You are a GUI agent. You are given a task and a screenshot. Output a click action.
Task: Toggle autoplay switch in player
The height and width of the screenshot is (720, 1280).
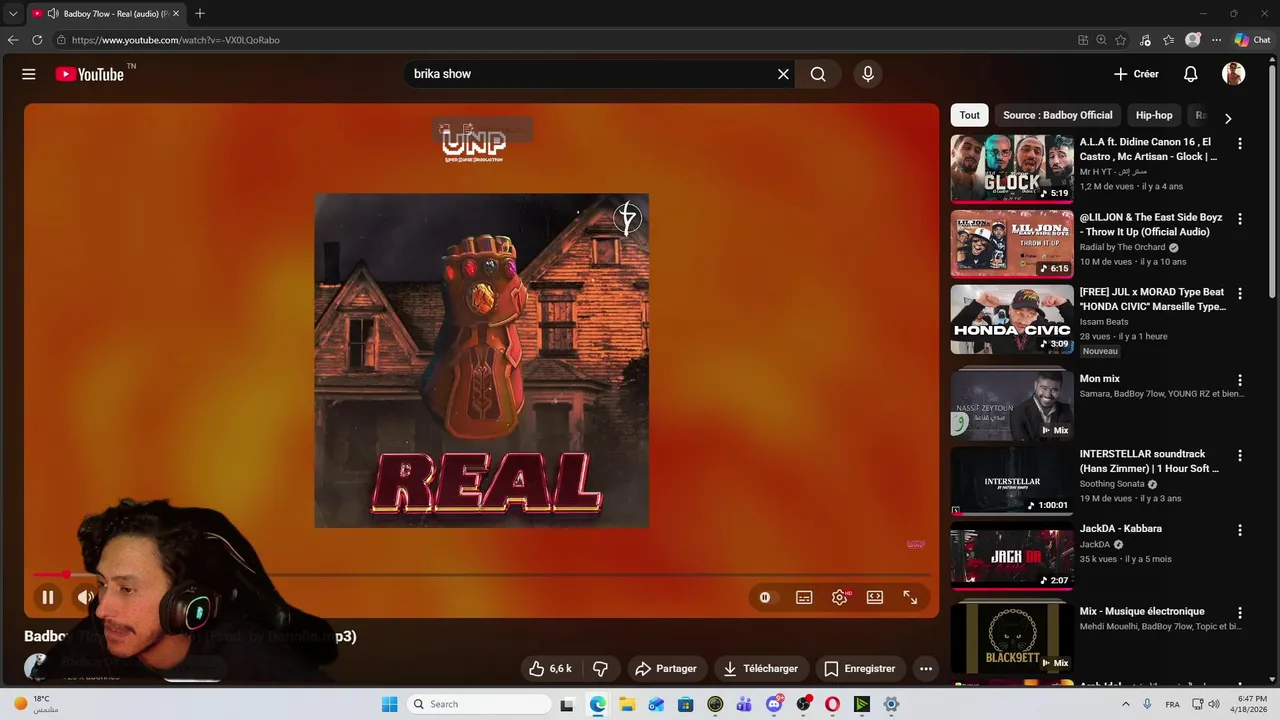(x=765, y=597)
